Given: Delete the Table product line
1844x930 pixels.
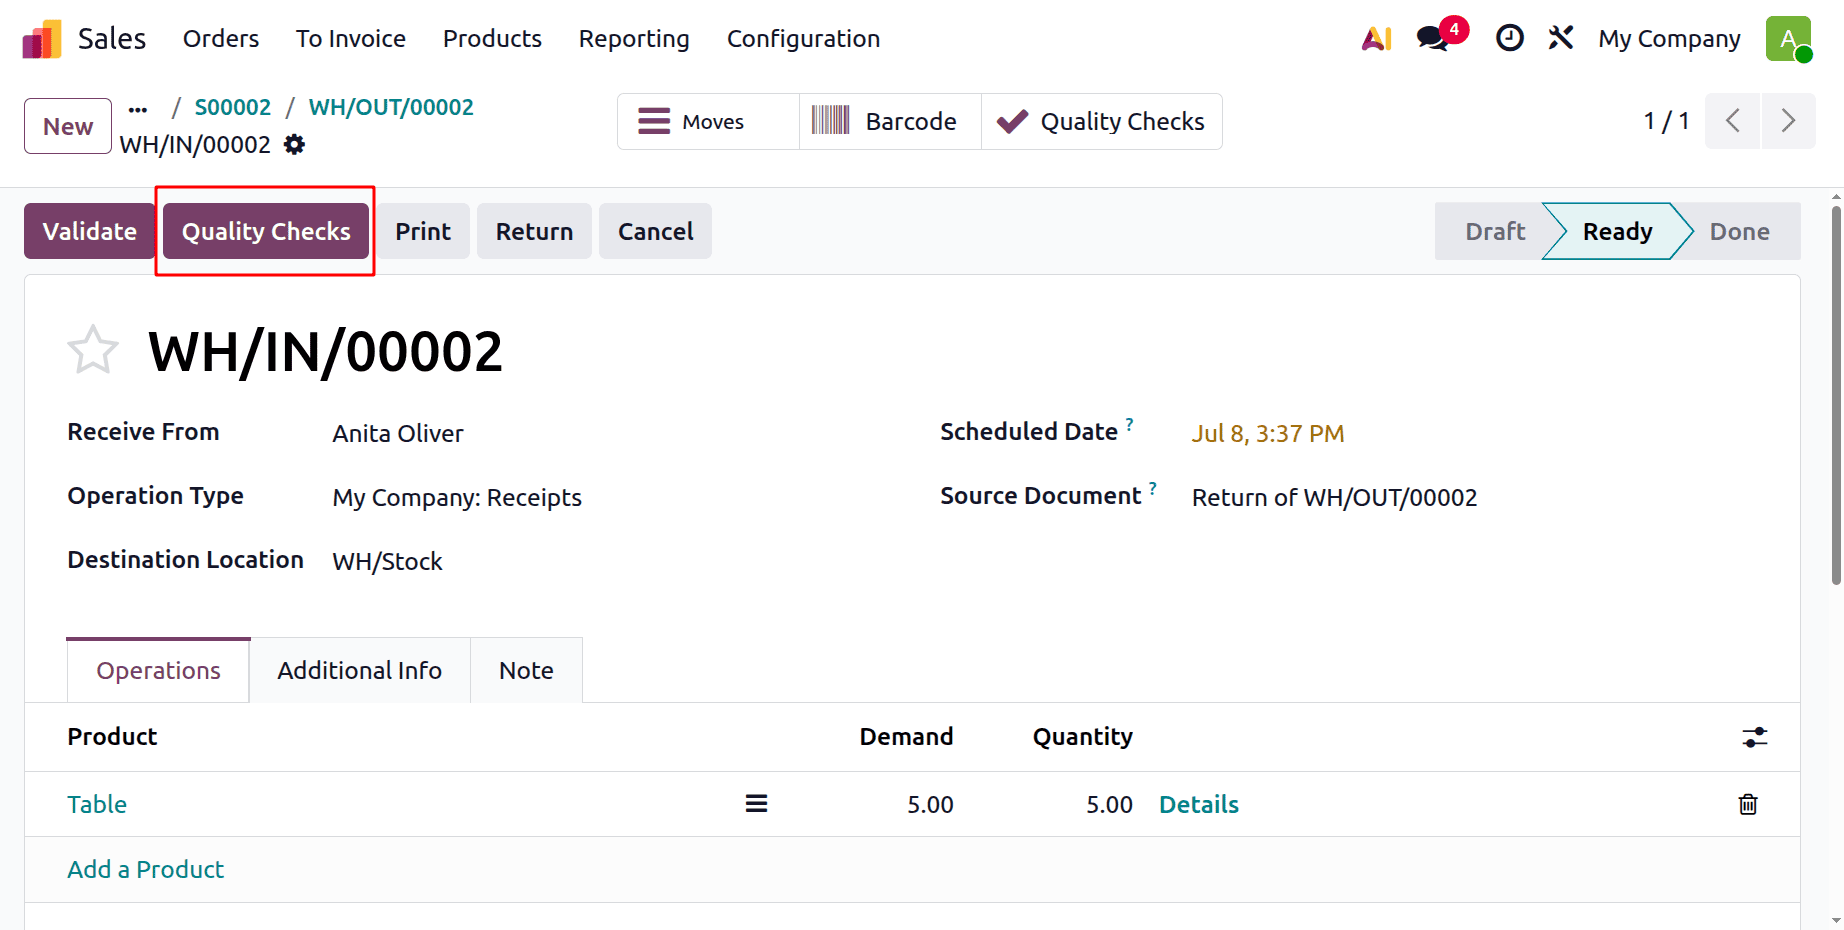Looking at the screenshot, I should coord(1748,804).
